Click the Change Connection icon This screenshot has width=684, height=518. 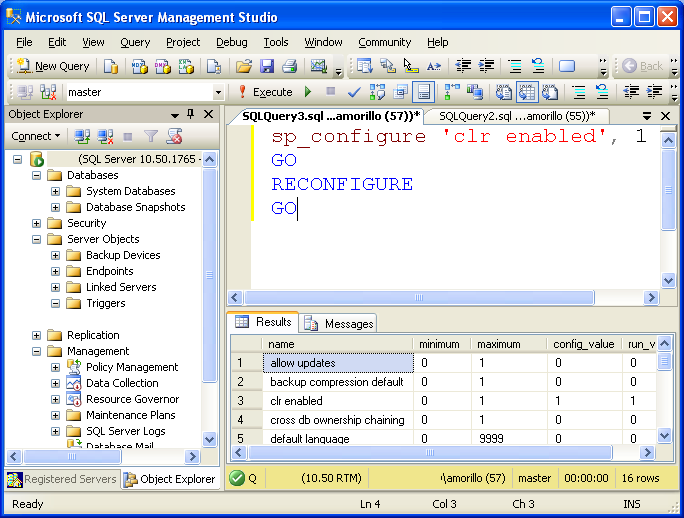pos(48,92)
